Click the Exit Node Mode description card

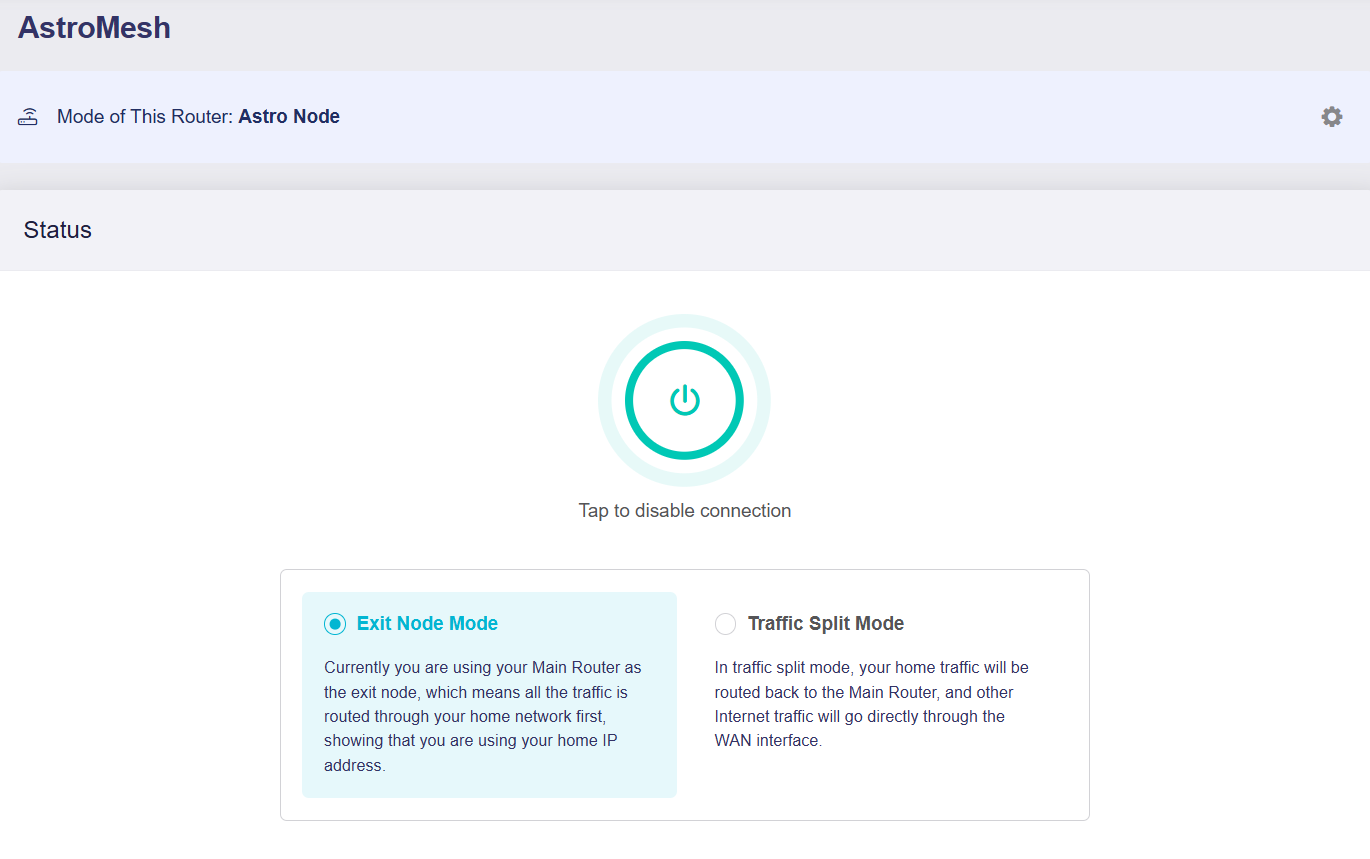(489, 695)
